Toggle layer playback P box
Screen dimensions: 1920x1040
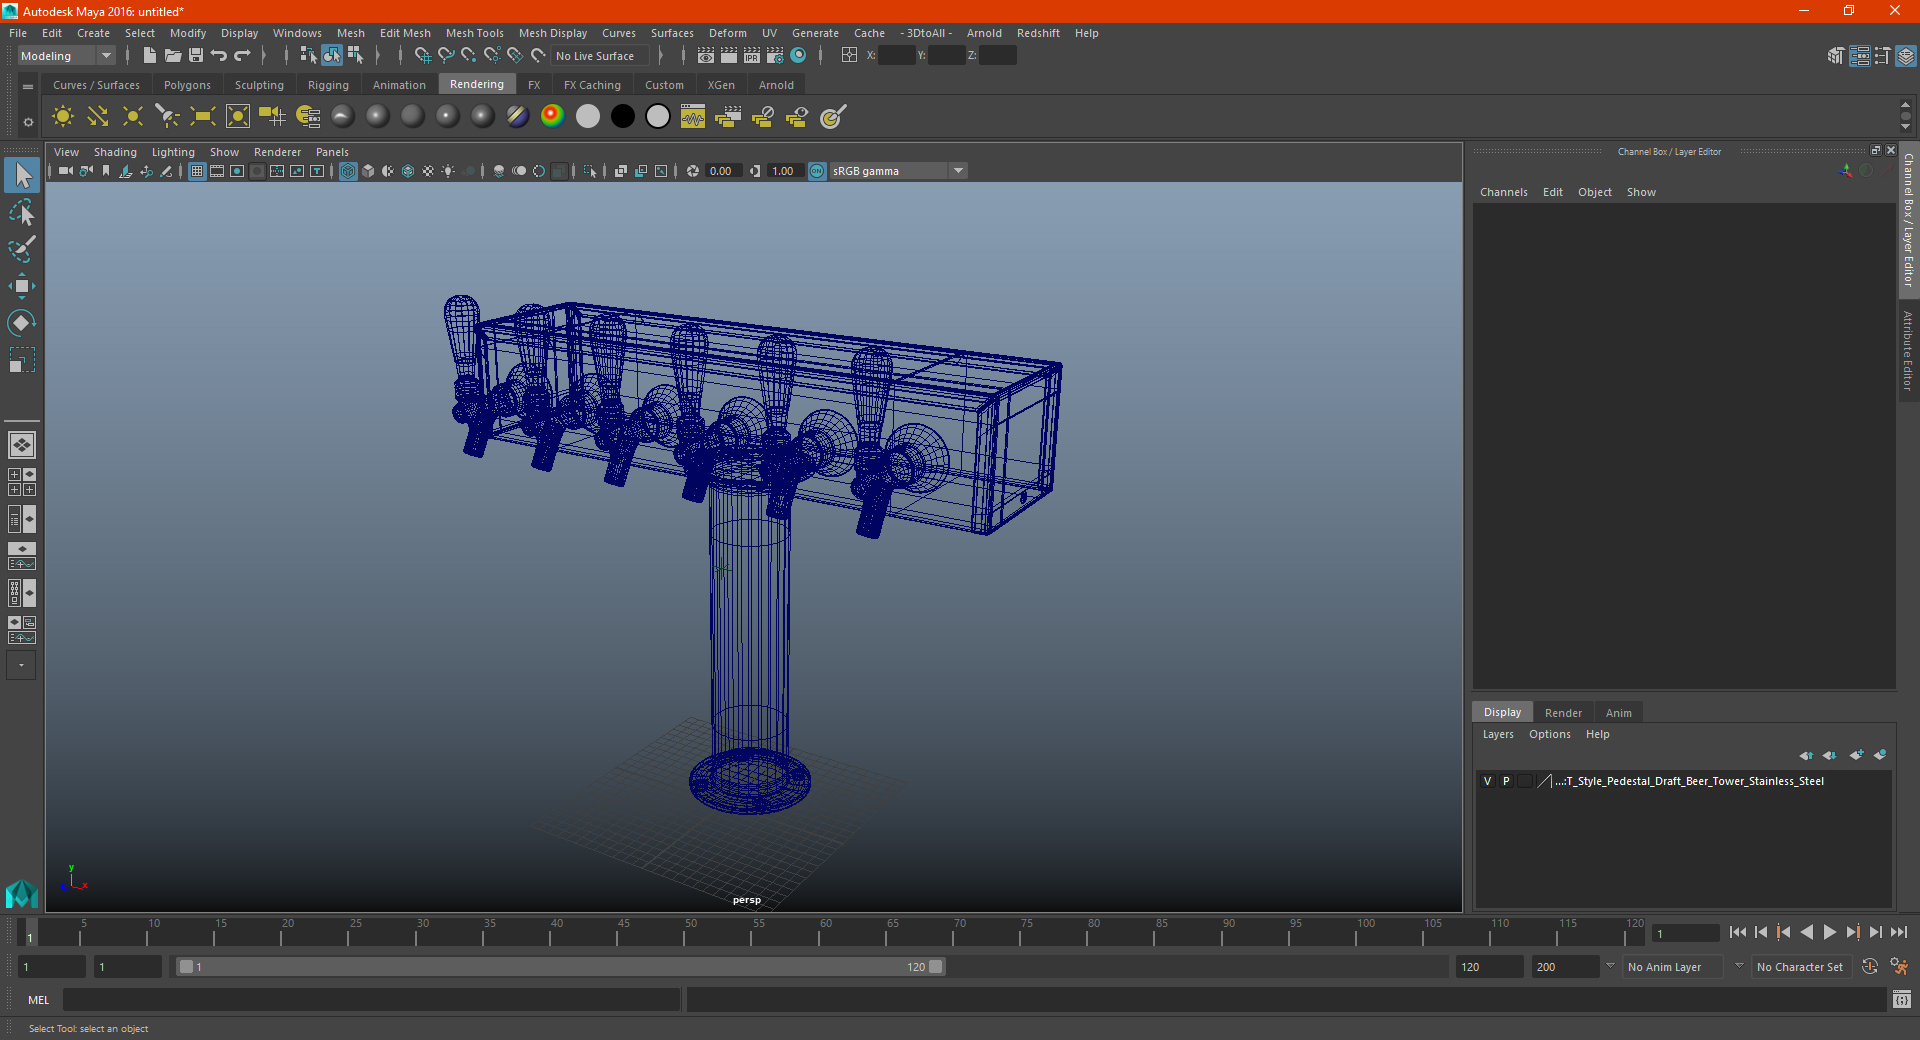coord(1506,781)
